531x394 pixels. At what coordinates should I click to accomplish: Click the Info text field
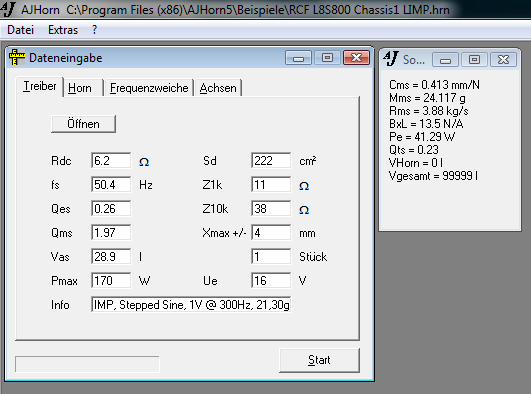[191, 305]
